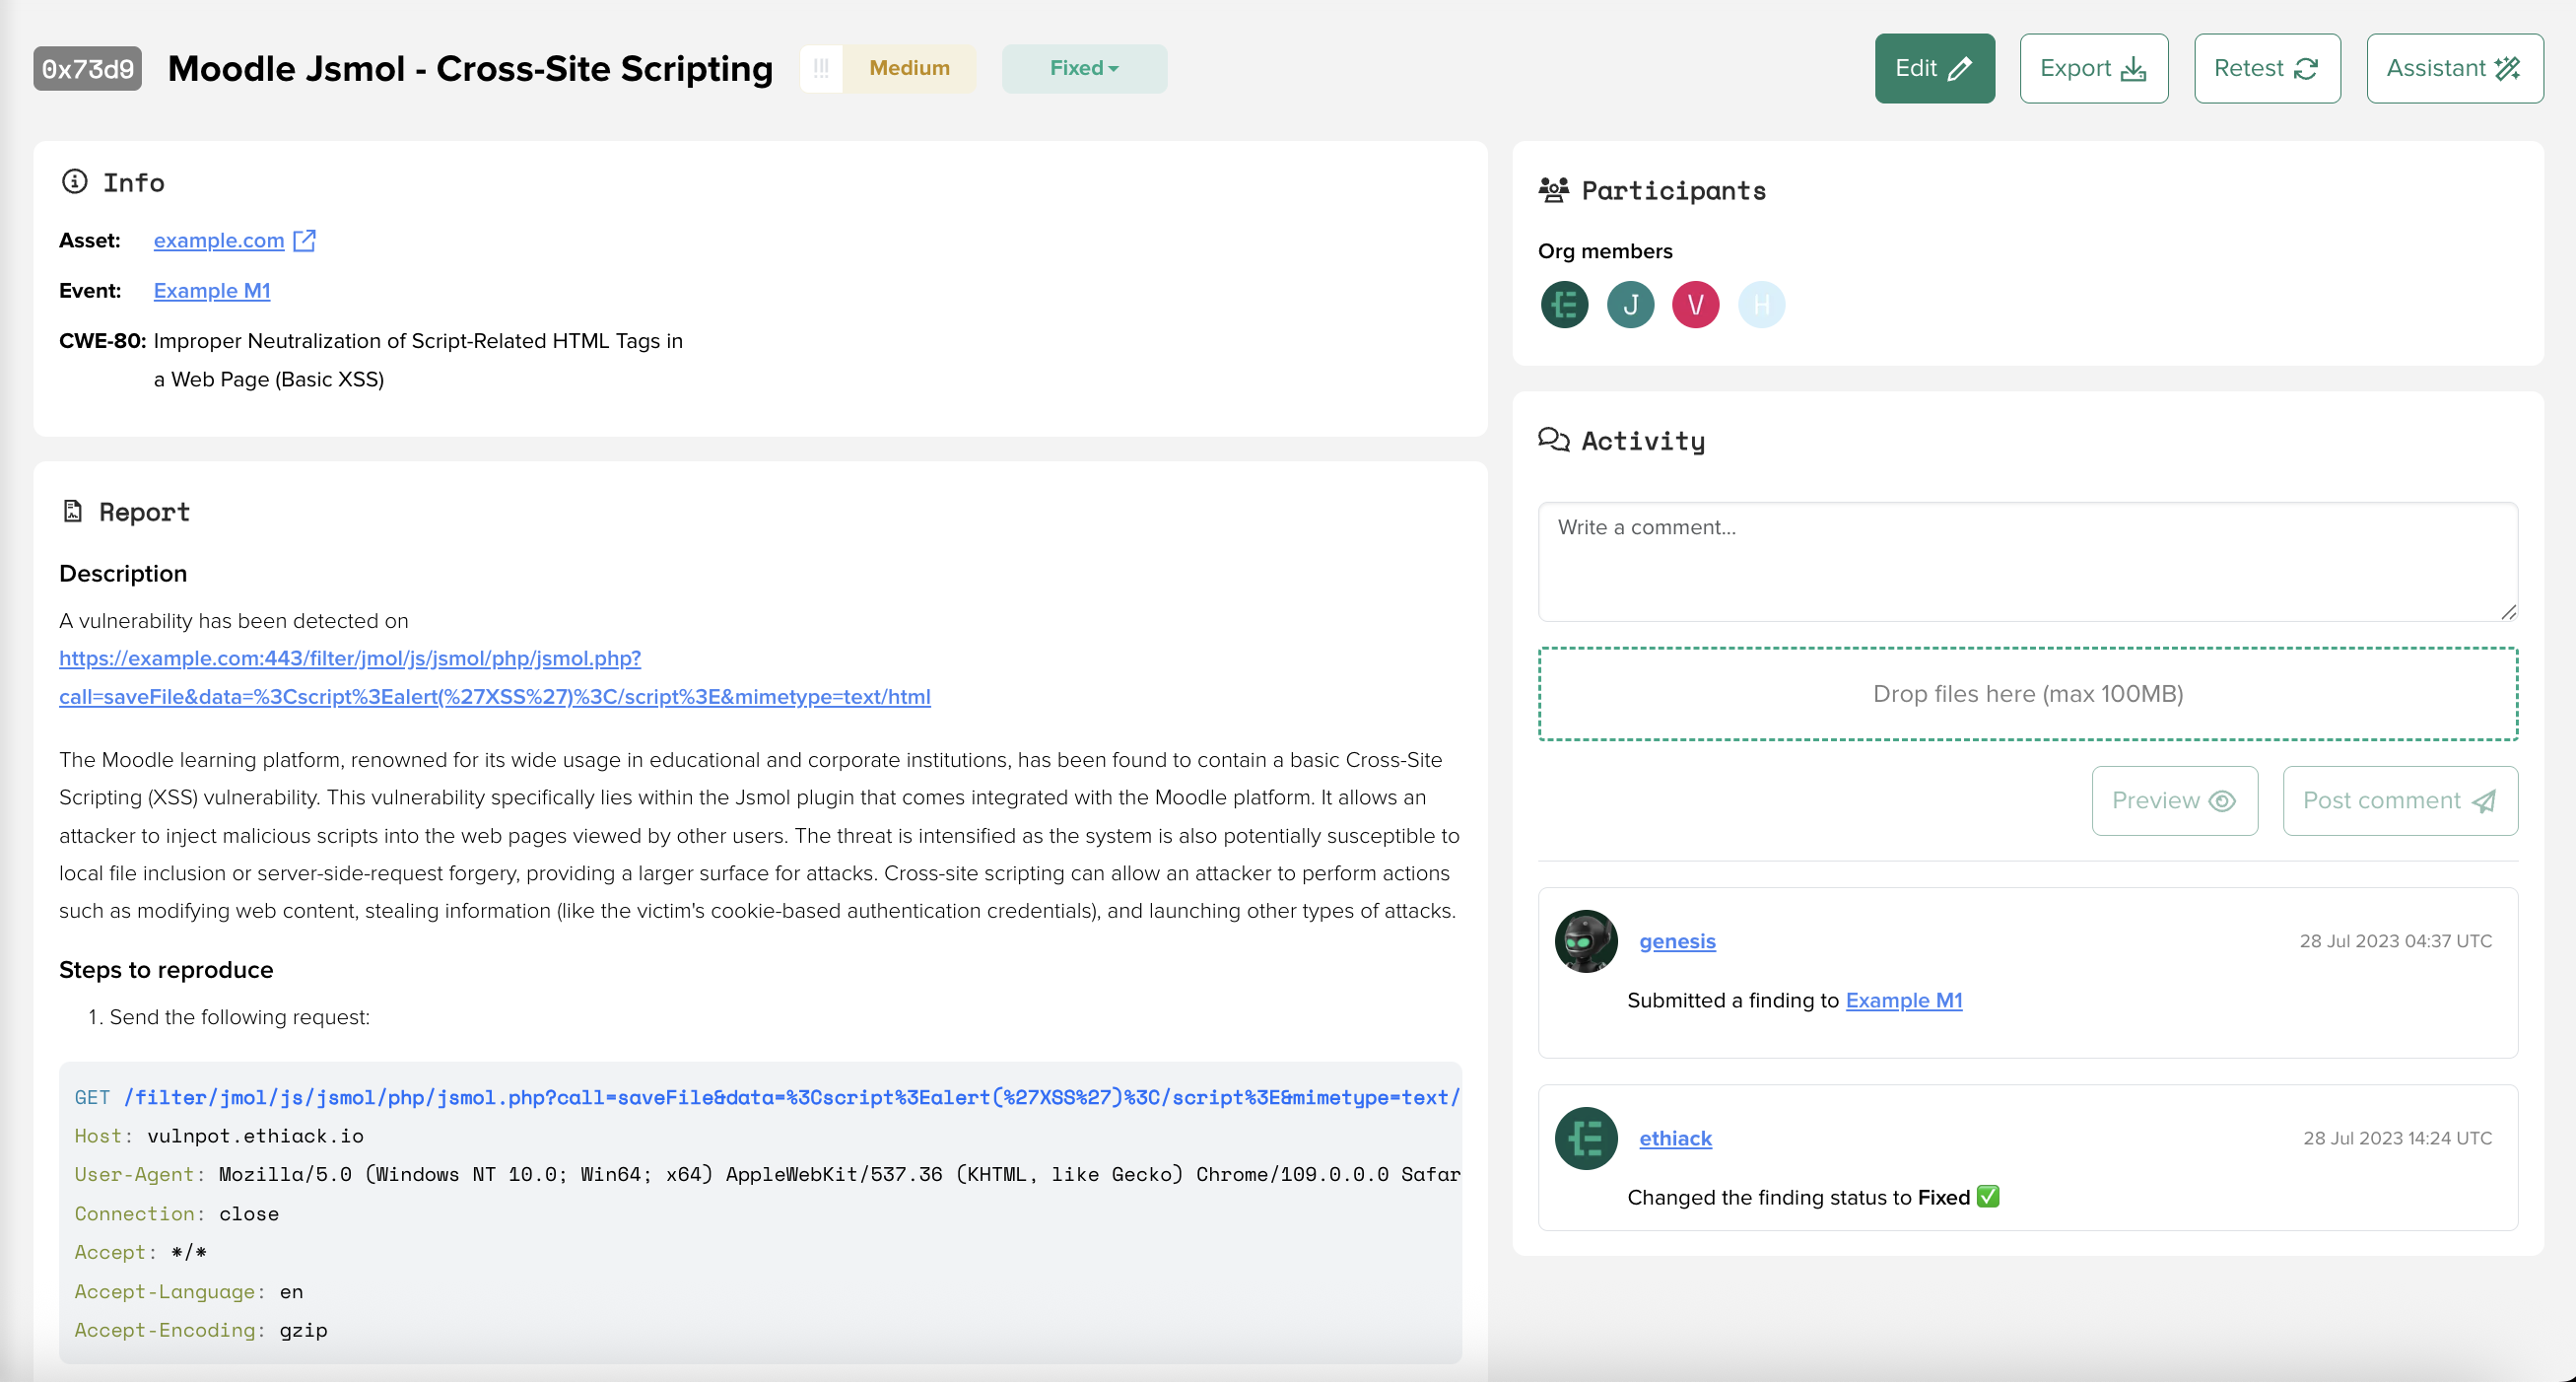Image resolution: width=2576 pixels, height=1382 pixels.
Task: Select the H org member avatar
Action: 1761,304
